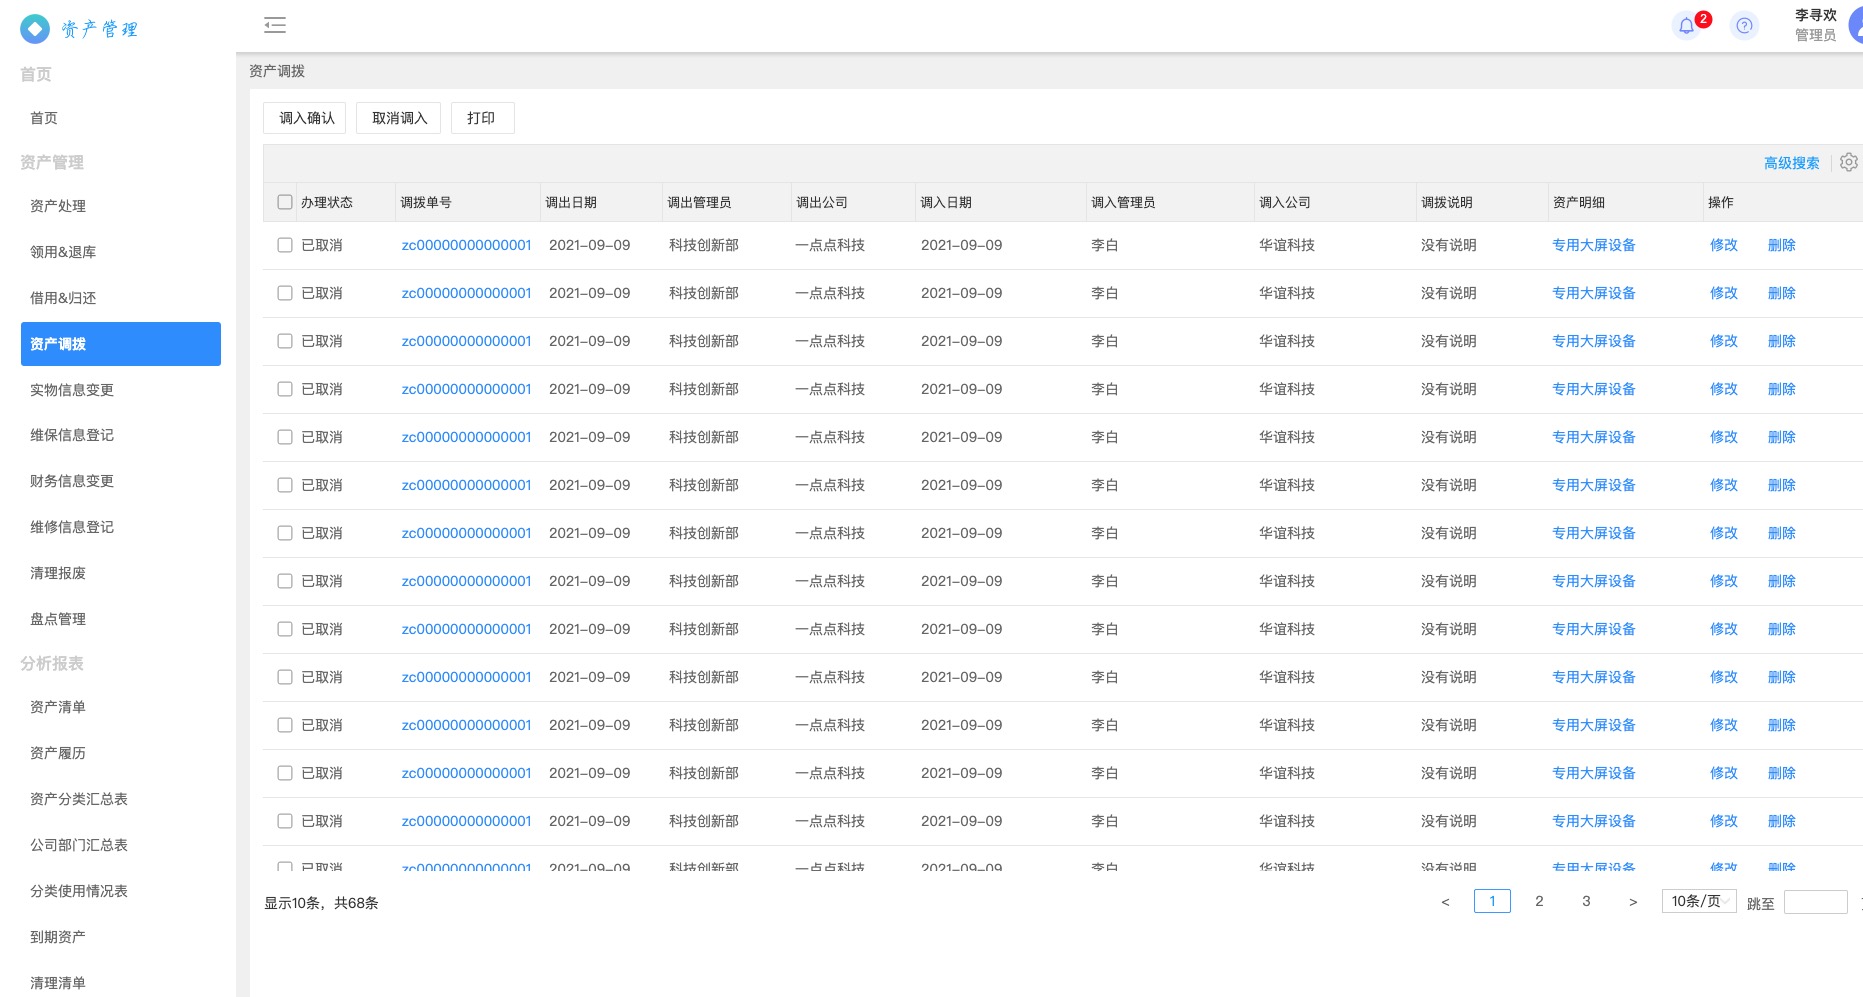Click the 打印 button

coord(482,118)
